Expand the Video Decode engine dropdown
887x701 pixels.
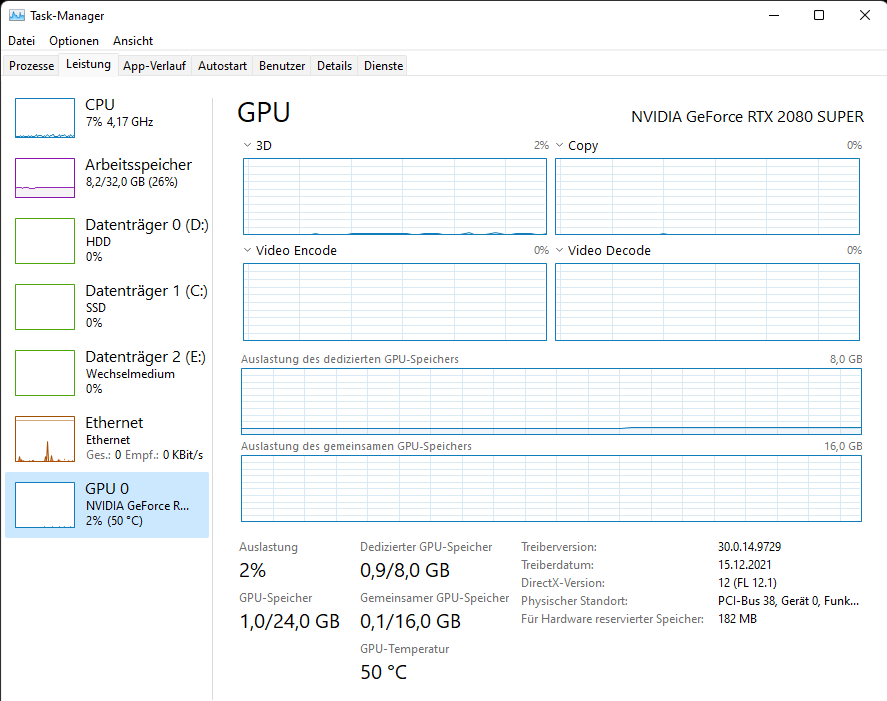click(x=559, y=250)
